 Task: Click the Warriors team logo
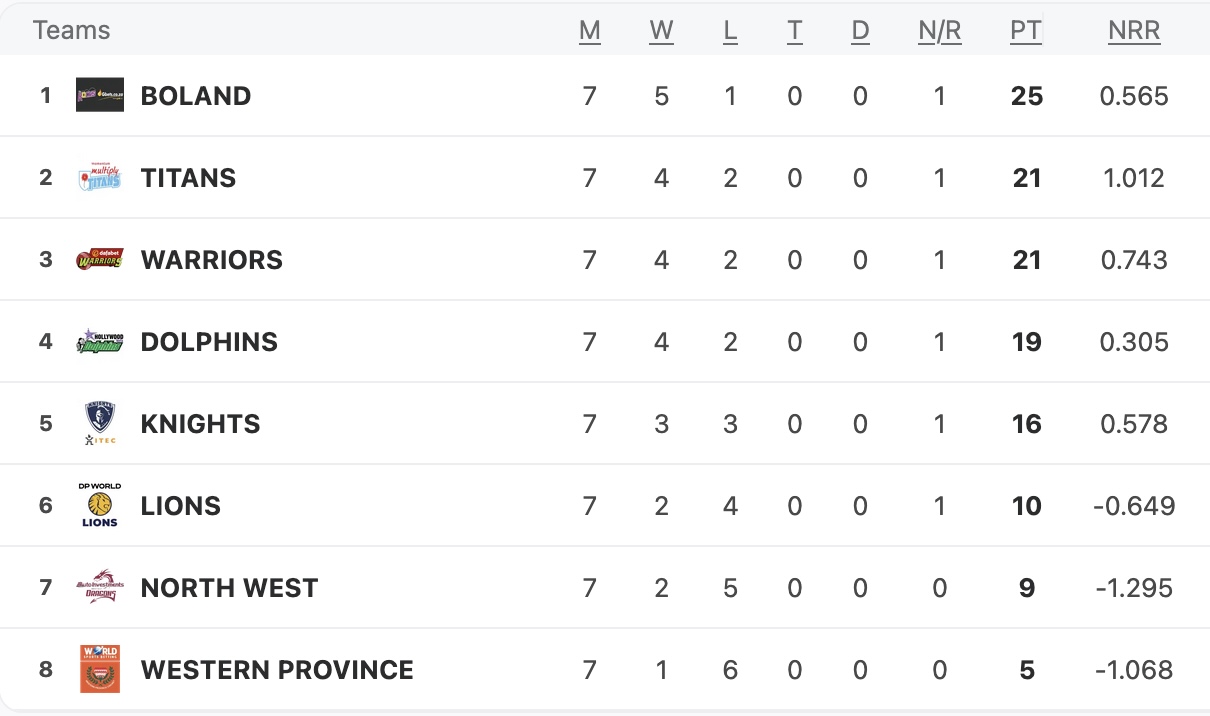[100, 260]
